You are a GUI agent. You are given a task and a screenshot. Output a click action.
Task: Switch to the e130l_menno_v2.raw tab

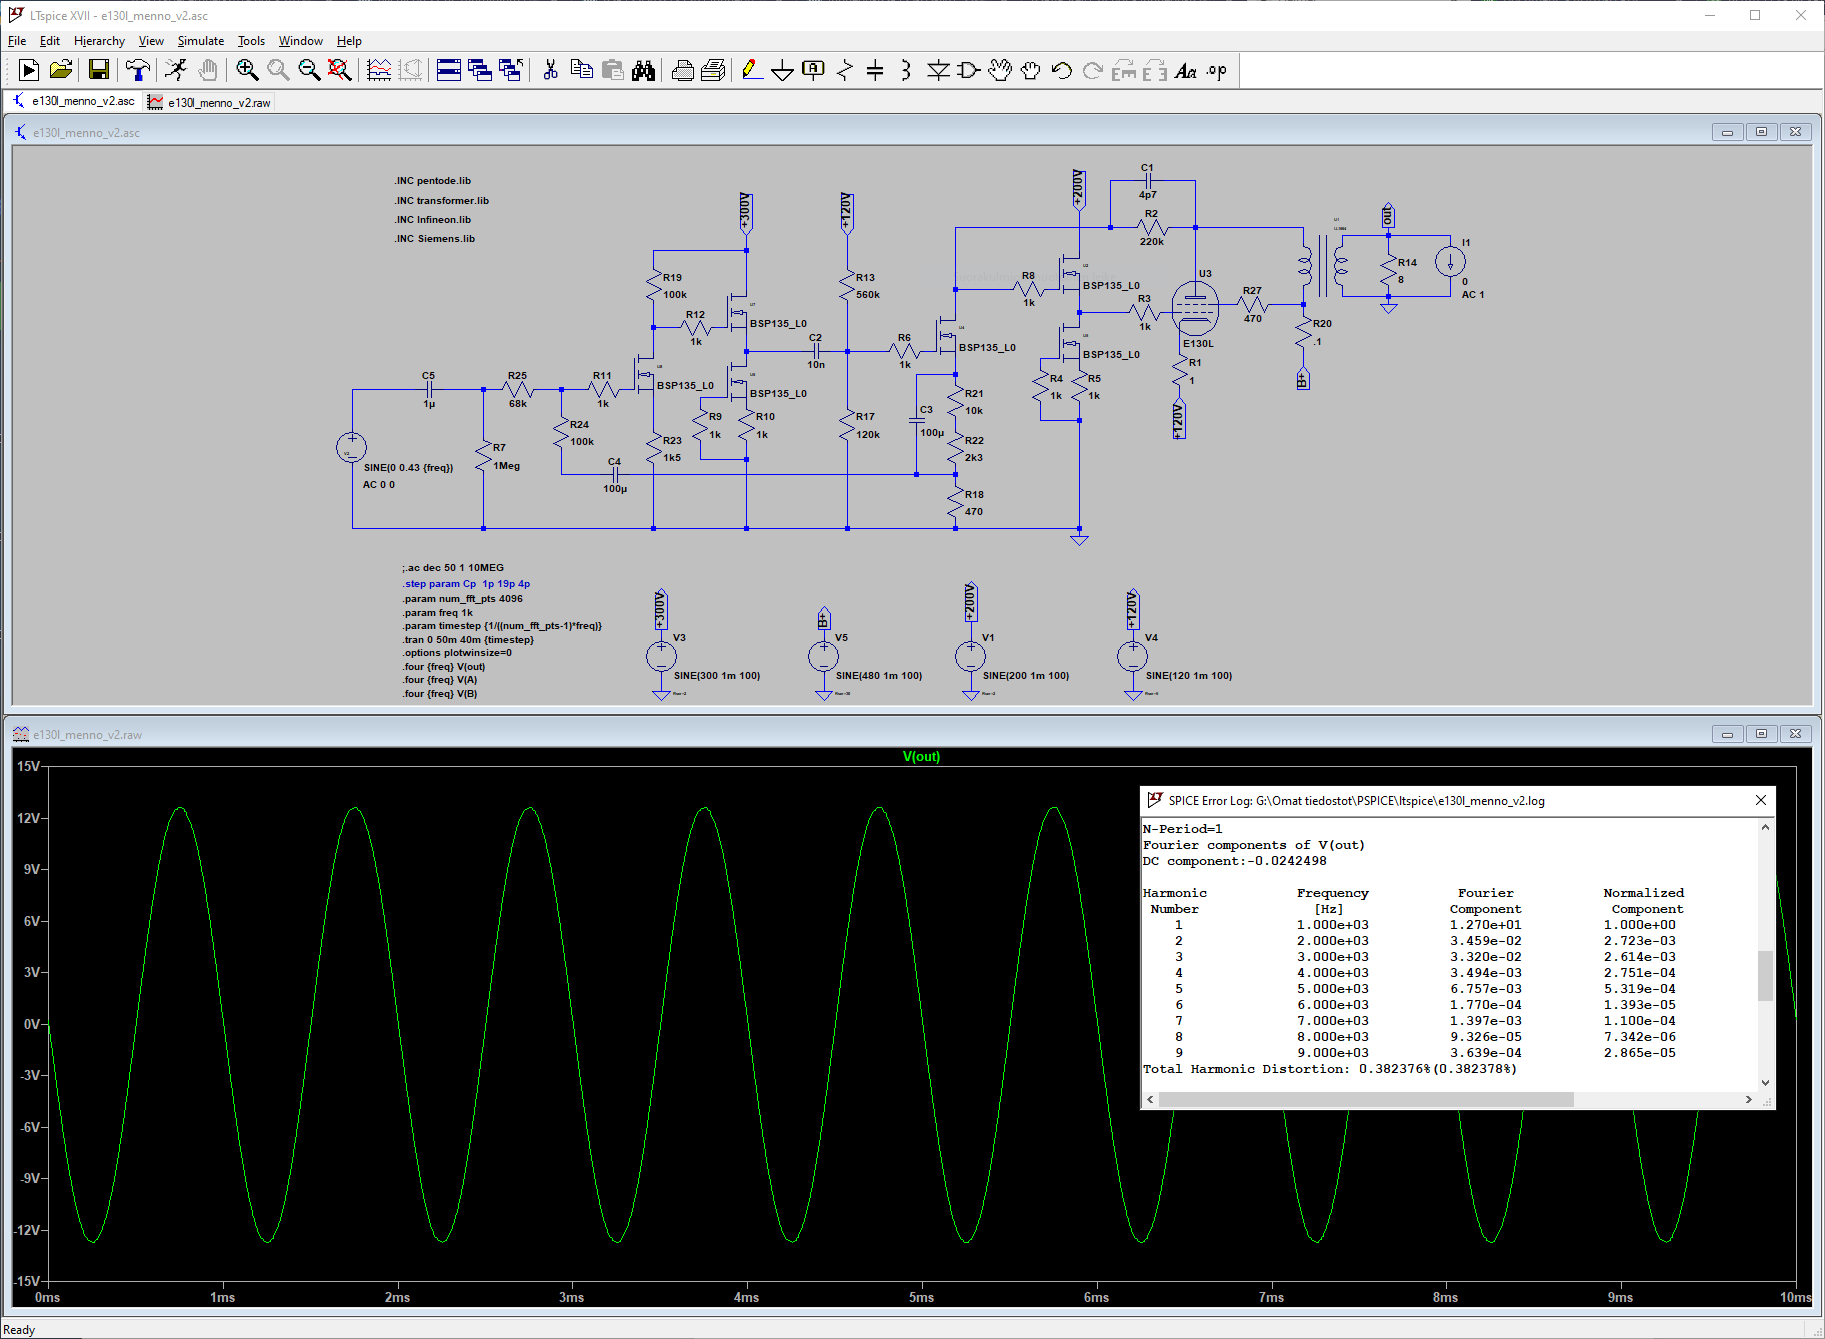[209, 102]
